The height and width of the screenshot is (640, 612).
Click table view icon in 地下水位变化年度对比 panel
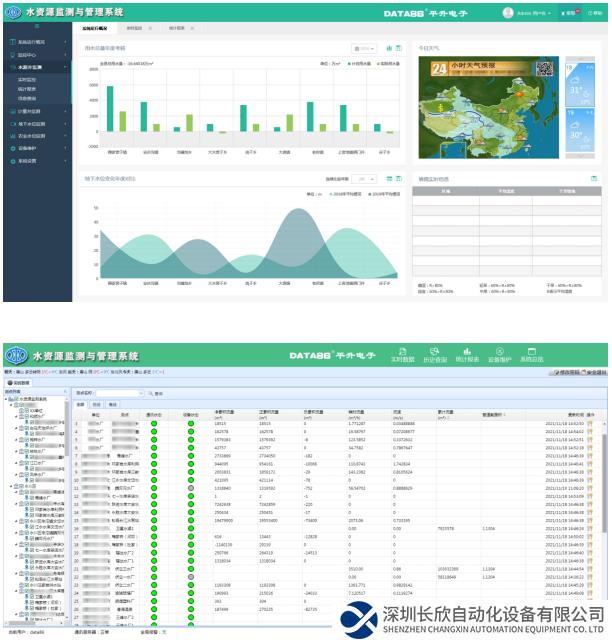click(x=399, y=179)
